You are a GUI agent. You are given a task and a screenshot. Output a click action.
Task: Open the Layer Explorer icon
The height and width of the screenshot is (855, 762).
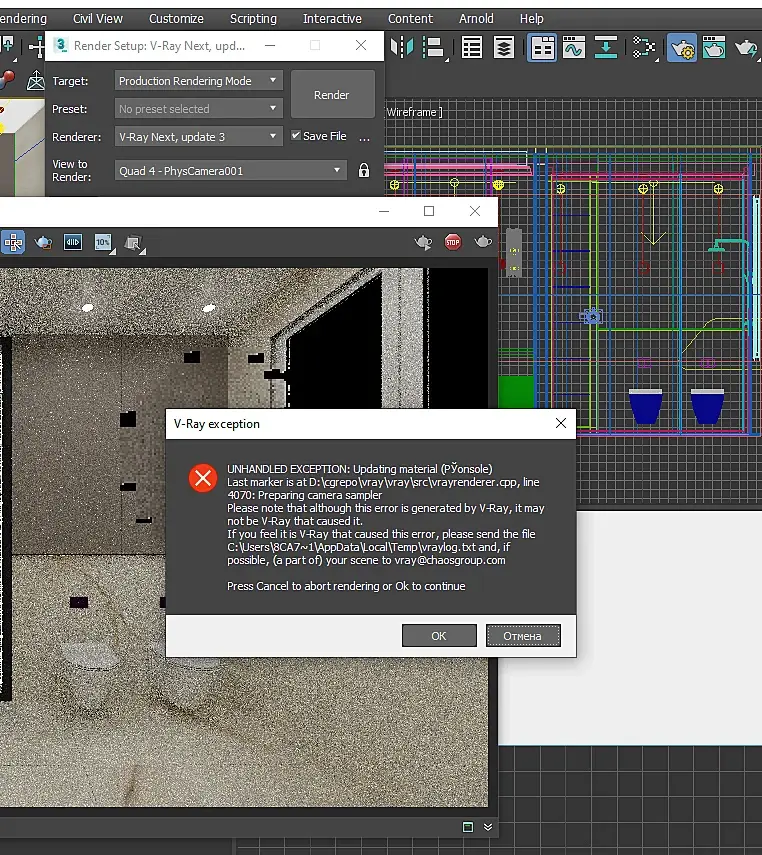tap(504, 47)
